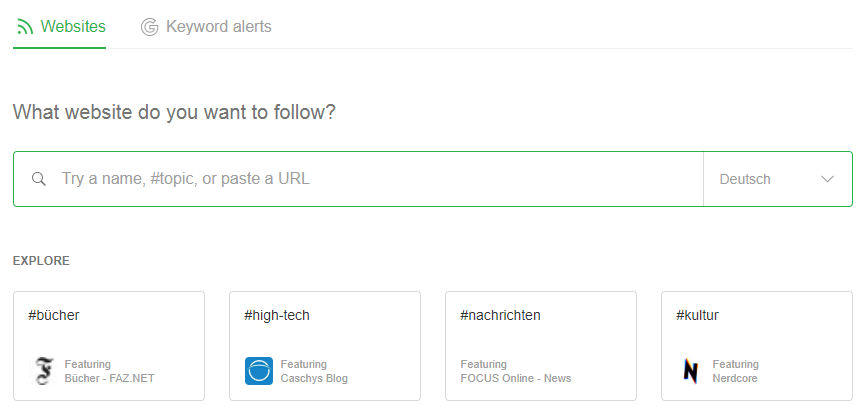868x415 pixels.
Task: Click the Bücher - FAZ.NET featuring text
Action: tap(109, 379)
